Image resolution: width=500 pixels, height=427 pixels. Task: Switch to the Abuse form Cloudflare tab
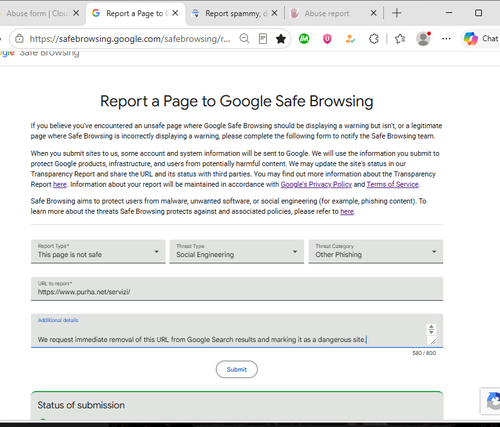37,13
